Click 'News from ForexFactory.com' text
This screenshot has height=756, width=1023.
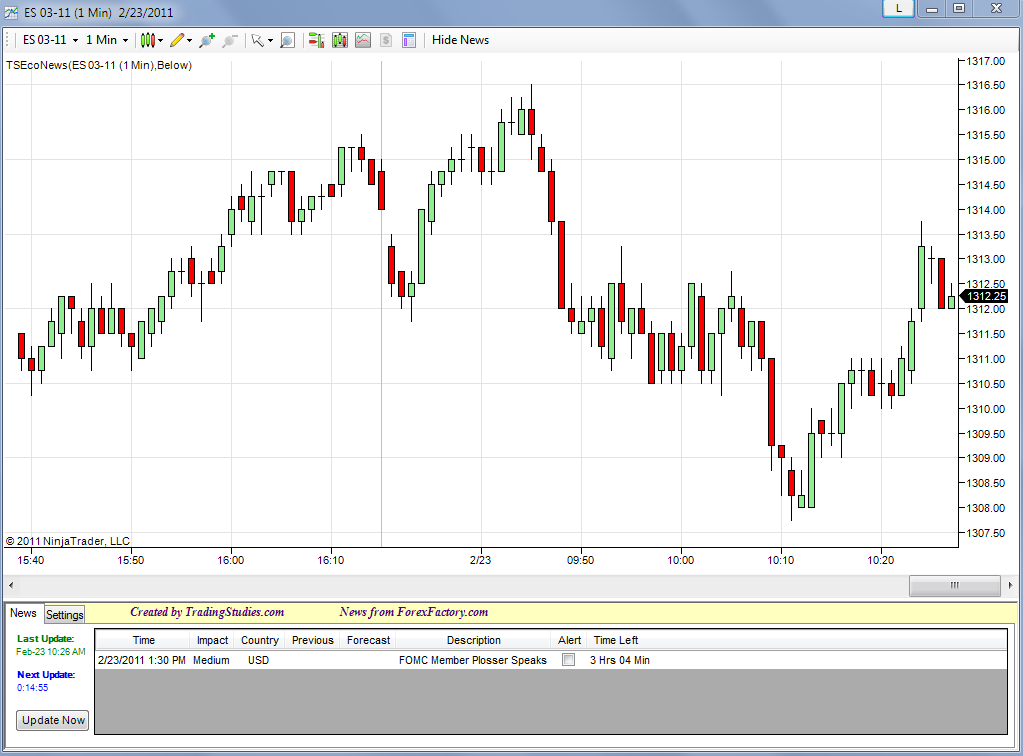pos(414,612)
